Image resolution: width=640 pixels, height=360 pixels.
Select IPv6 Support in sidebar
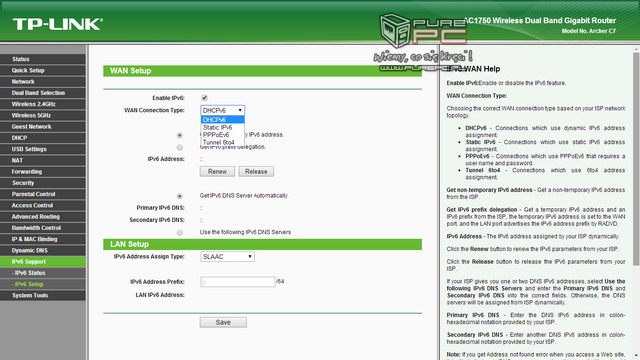[43, 262]
